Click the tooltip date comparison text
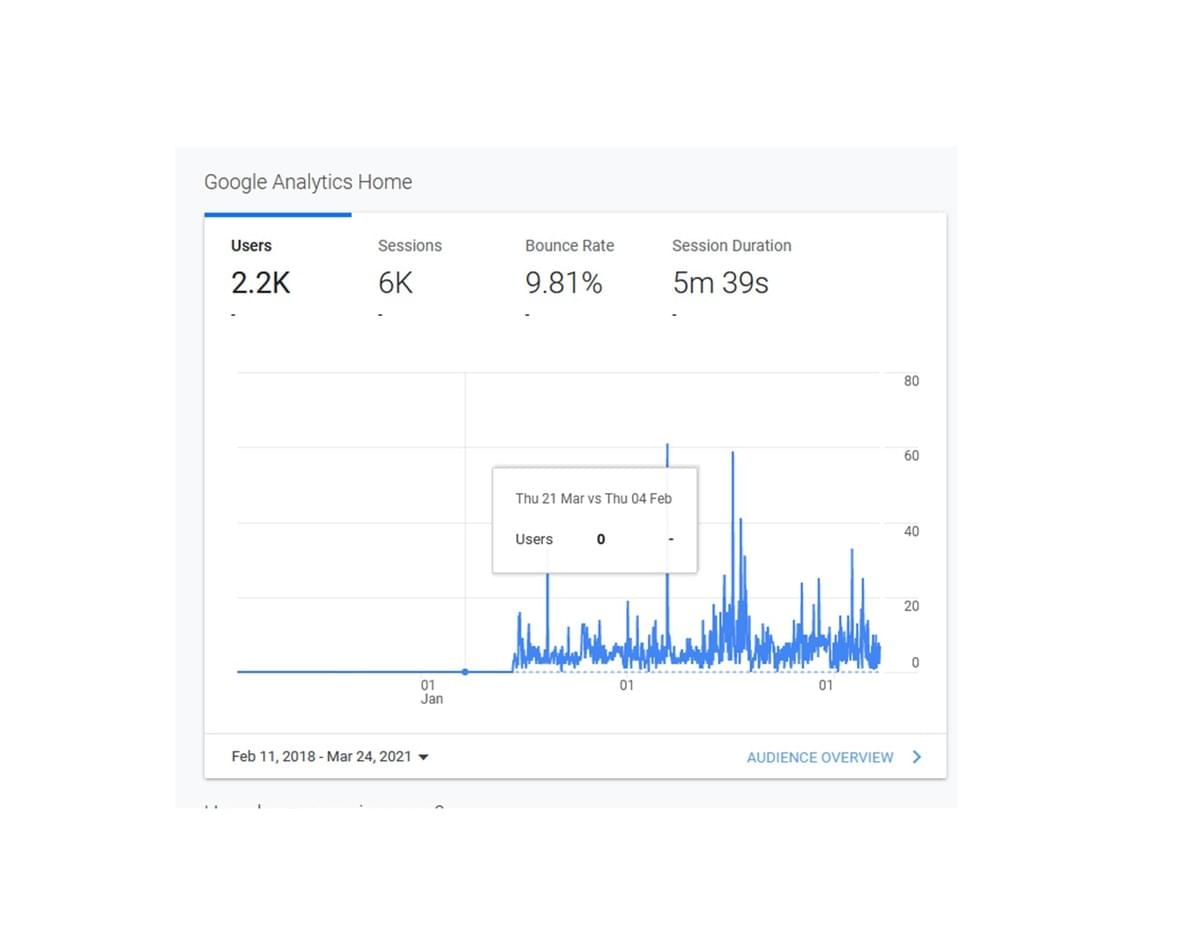Image resolution: width=1200 pixels, height=927 pixels. click(594, 498)
